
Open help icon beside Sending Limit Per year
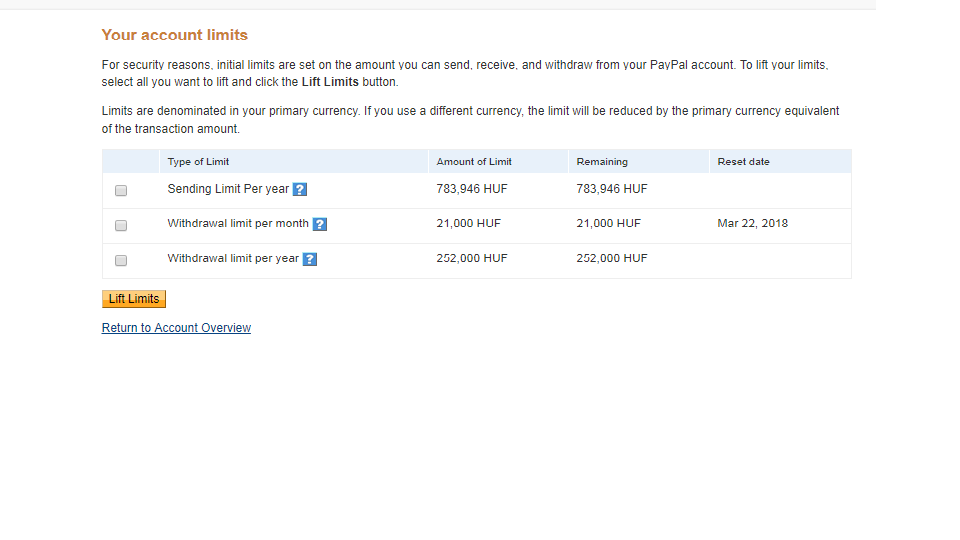point(300,190)
